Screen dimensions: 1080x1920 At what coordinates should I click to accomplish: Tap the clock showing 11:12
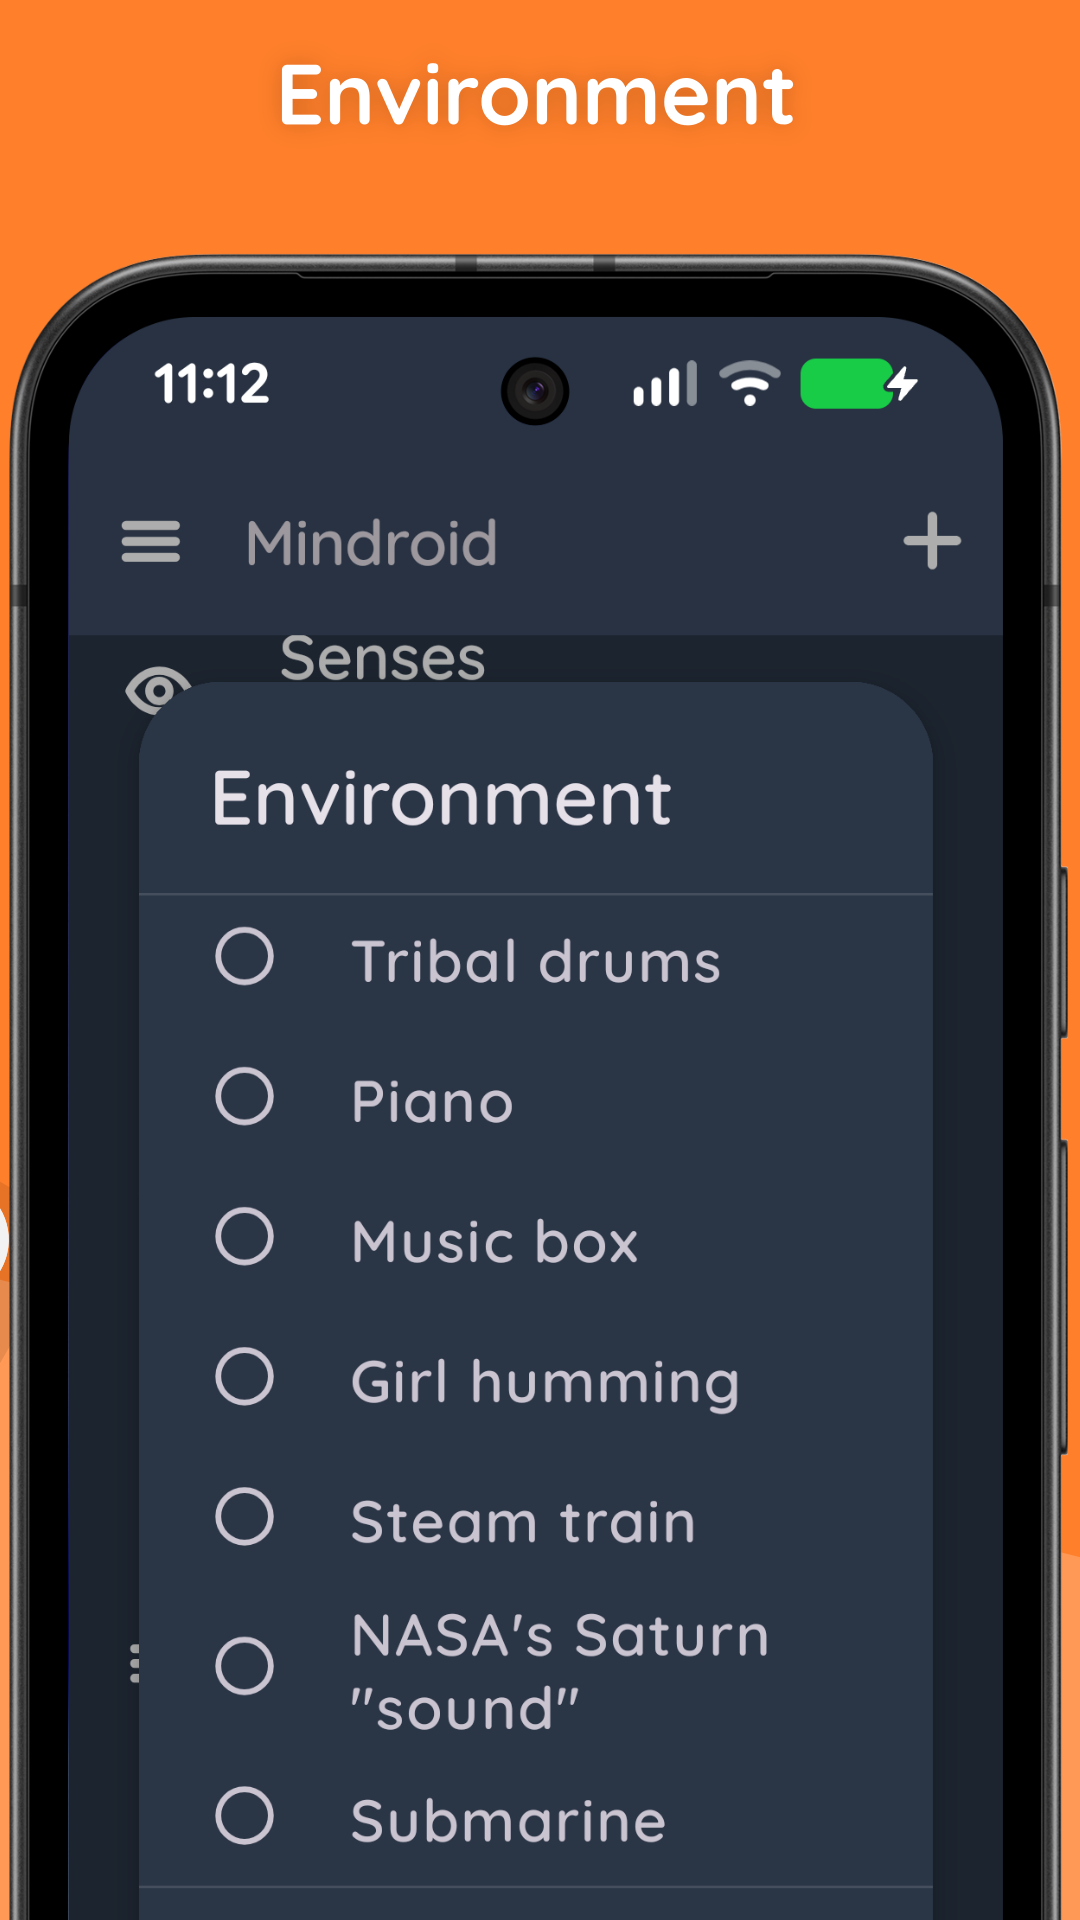click(213, 383)
